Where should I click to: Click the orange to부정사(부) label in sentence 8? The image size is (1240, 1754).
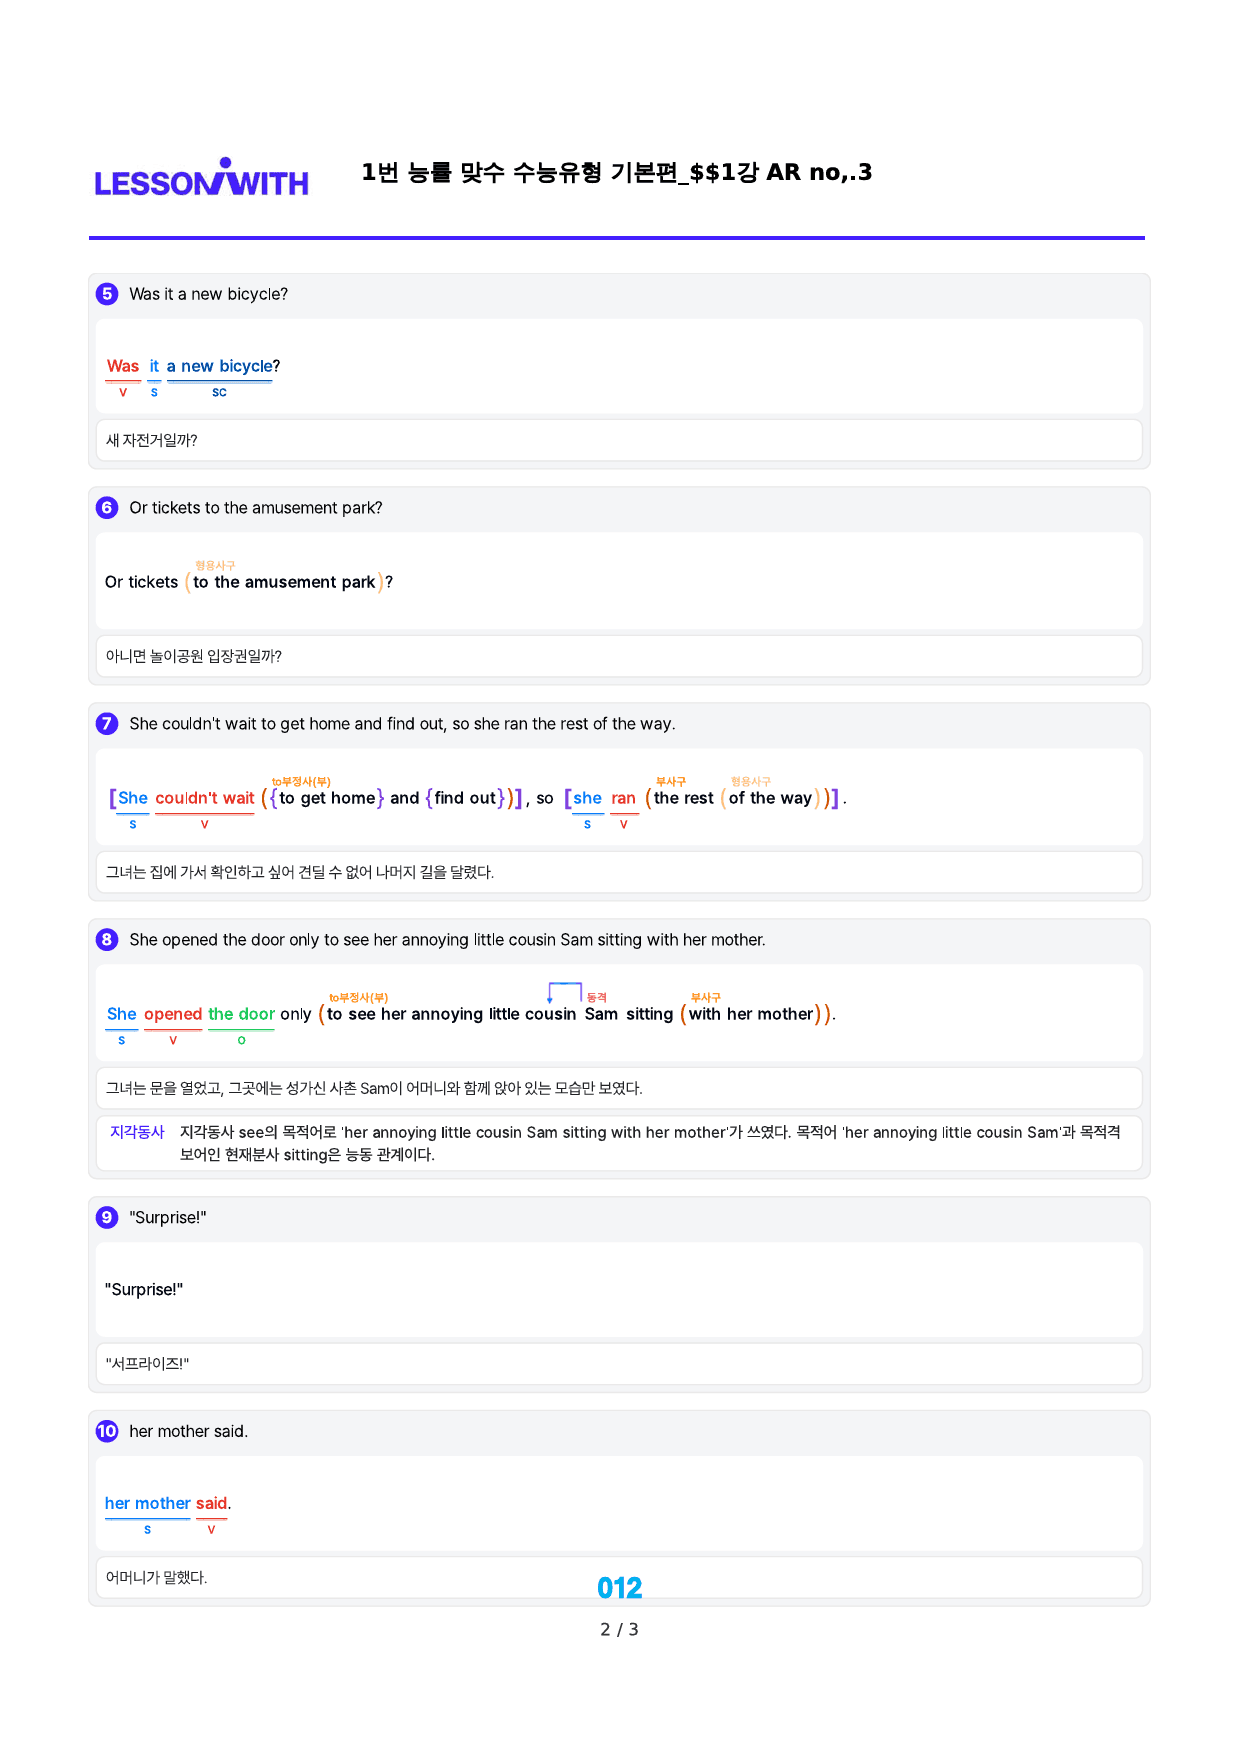coord(358,998)
